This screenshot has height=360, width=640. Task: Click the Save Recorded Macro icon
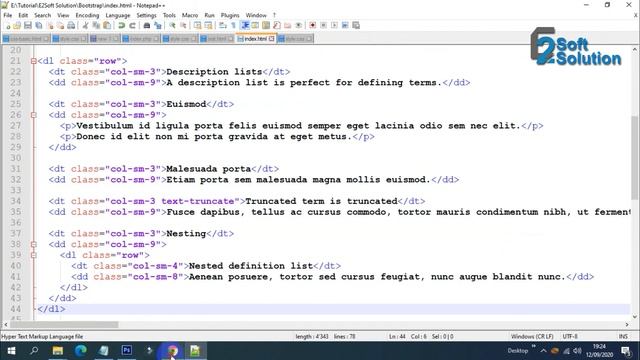coord(356,25)
